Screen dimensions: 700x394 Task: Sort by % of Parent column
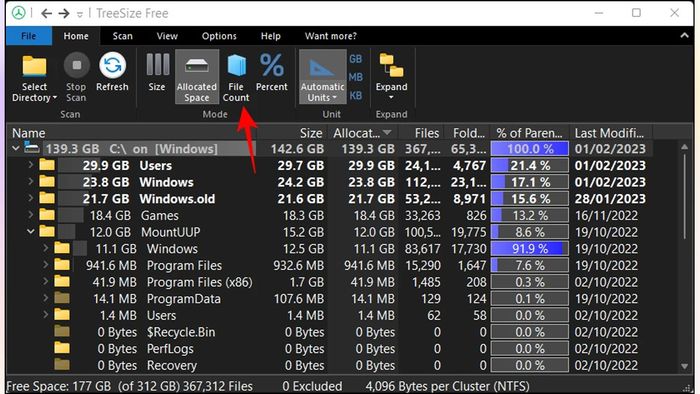pos(529,133)
